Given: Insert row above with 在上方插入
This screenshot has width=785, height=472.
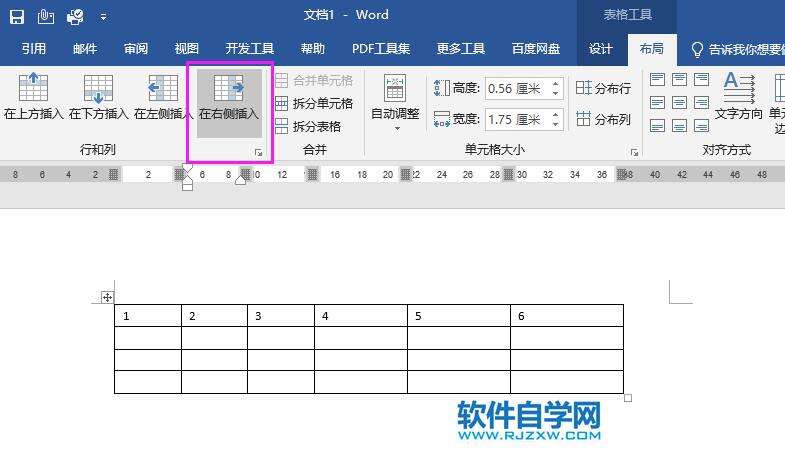Looking at the screenshot, I should pyautogui.click(x=34, y=97).
